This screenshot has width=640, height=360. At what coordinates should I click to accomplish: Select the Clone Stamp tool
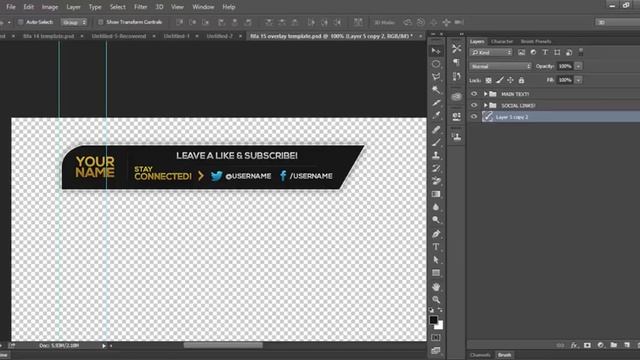pos(436,156)
